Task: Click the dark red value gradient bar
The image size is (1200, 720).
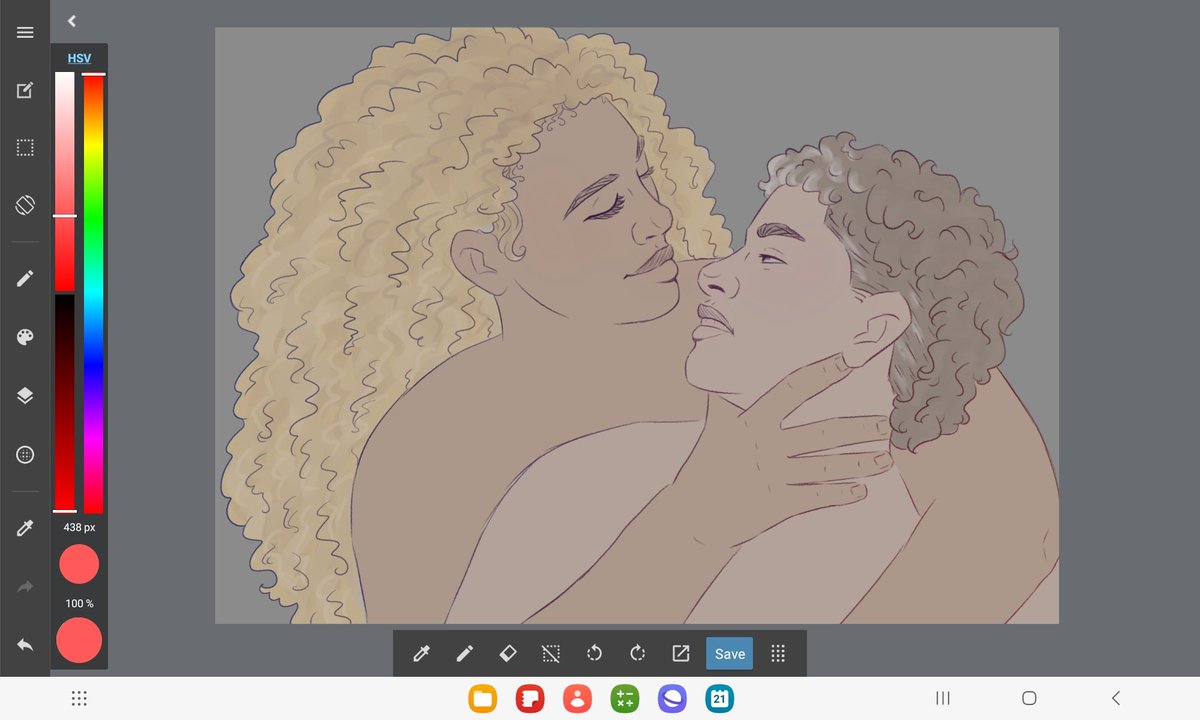Action: point(64,403)
